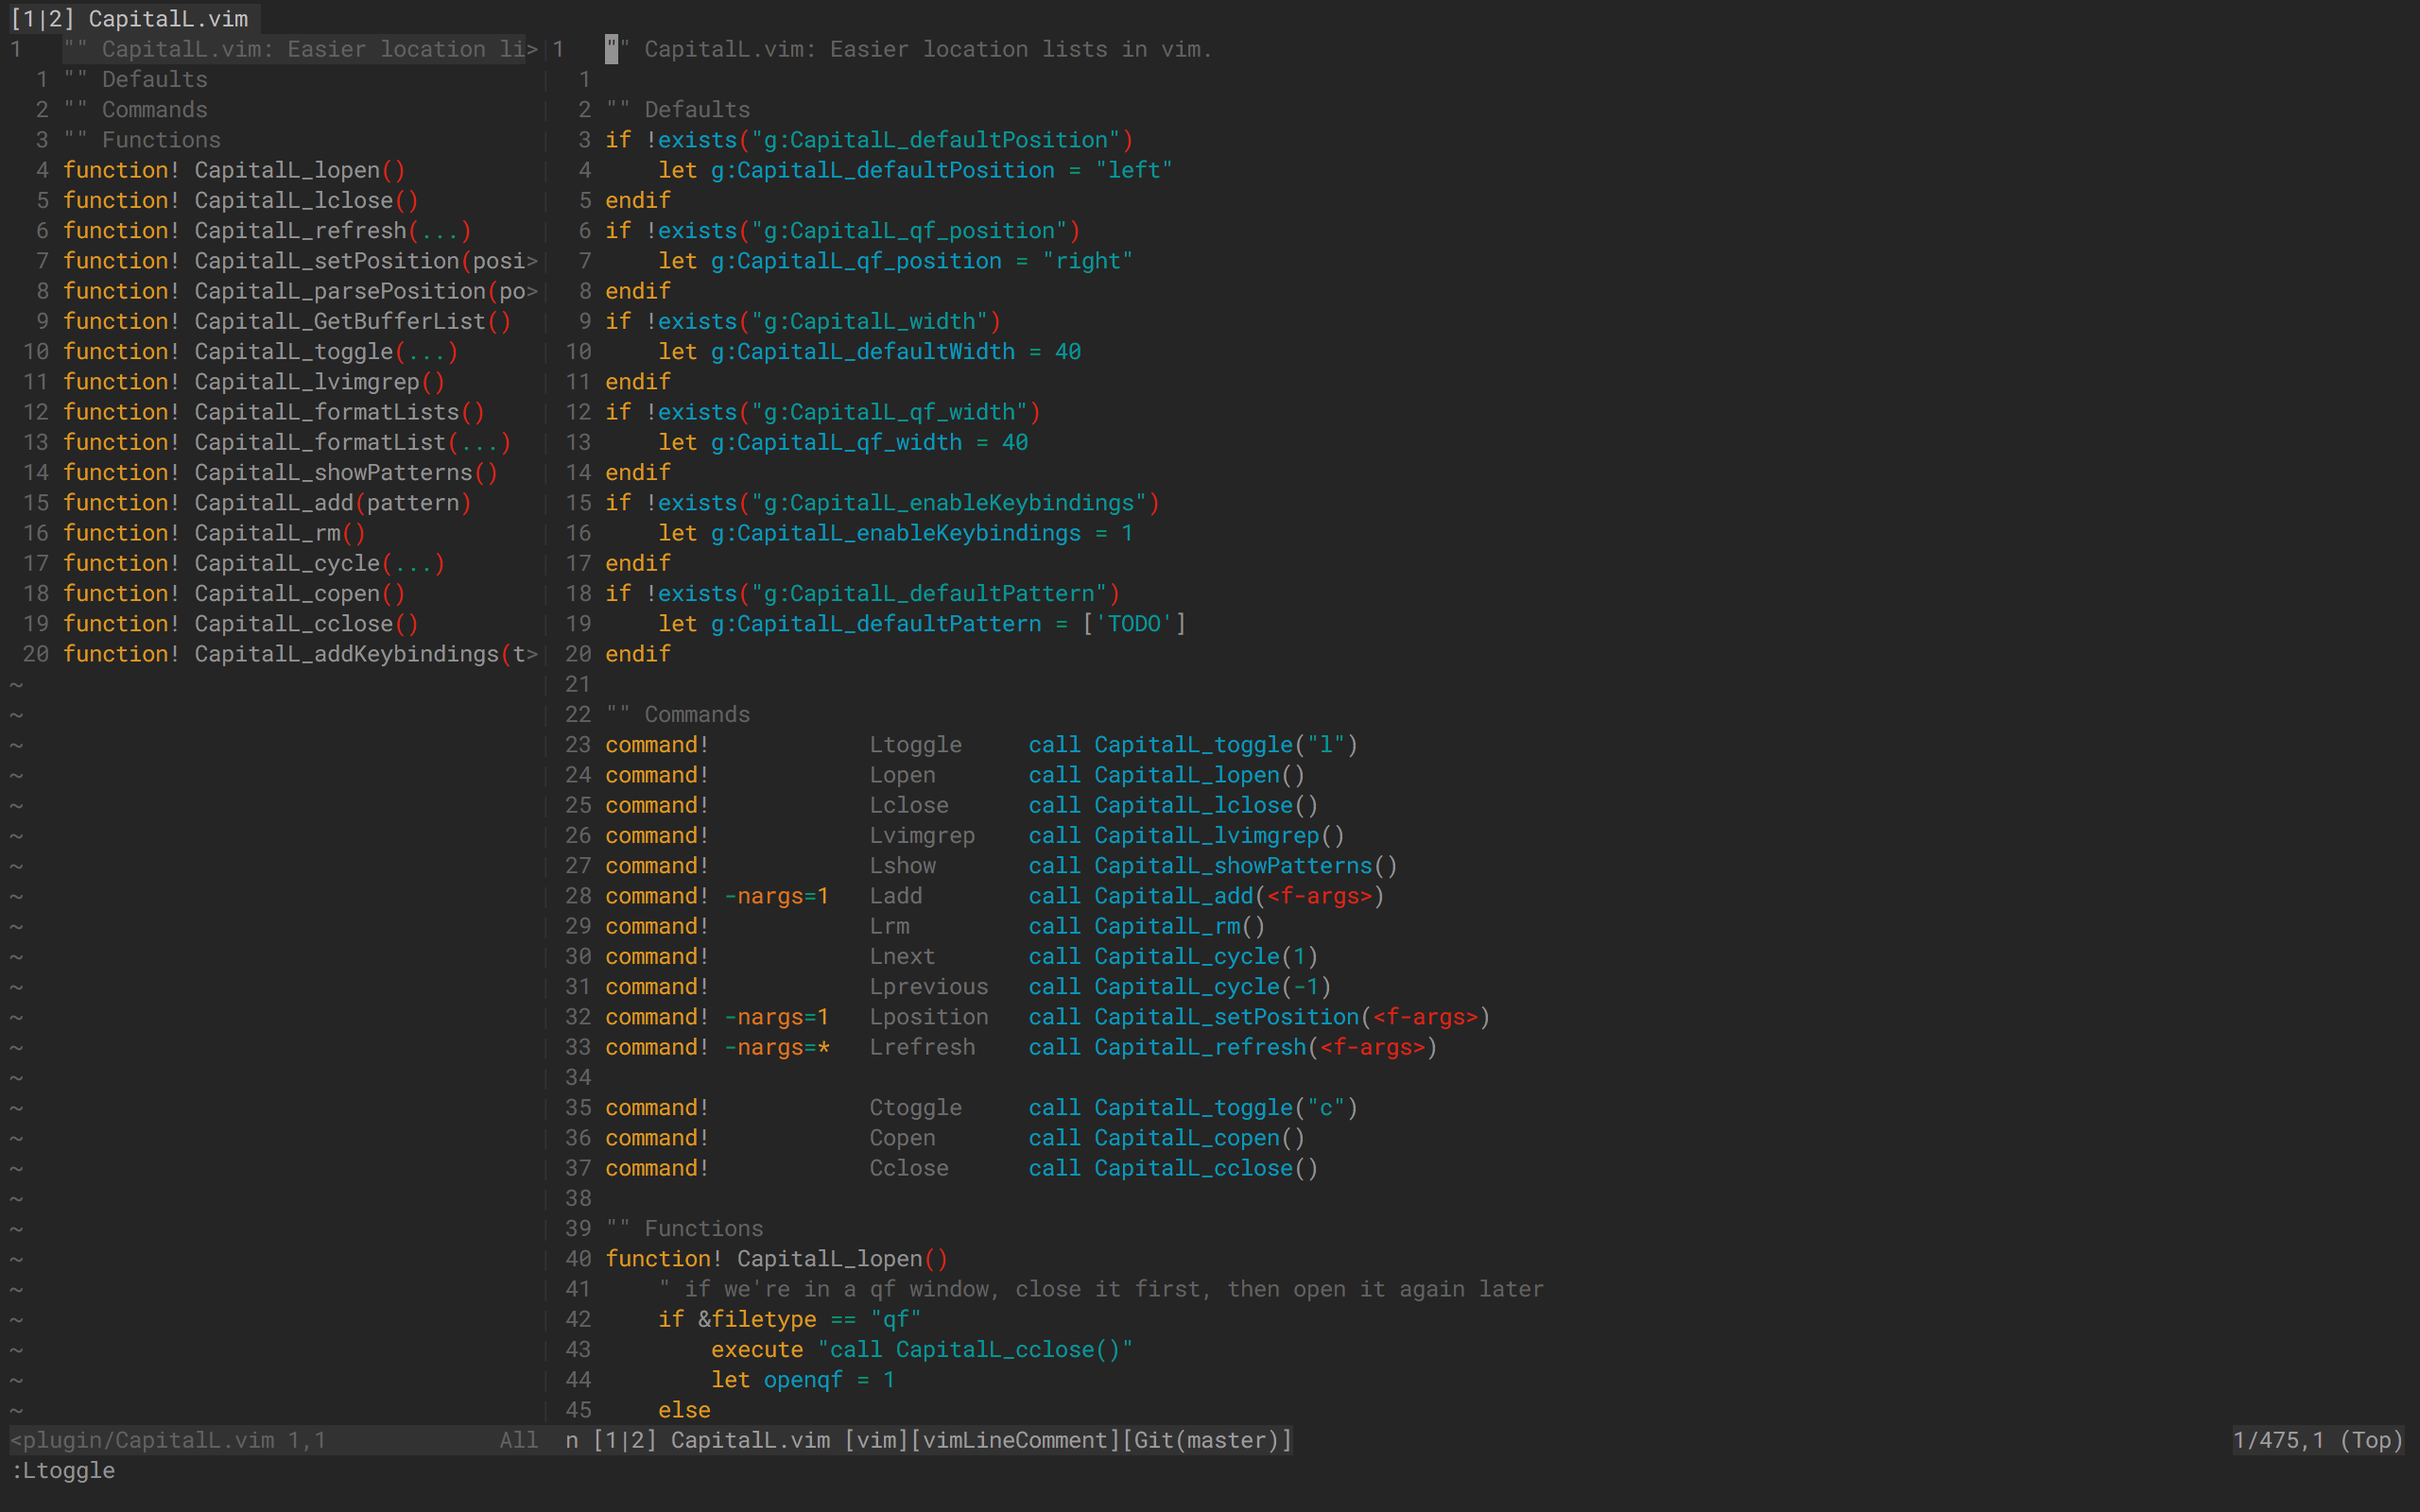
Task: Click the 'Lnext' command name
Action: (x=902, y=956)
